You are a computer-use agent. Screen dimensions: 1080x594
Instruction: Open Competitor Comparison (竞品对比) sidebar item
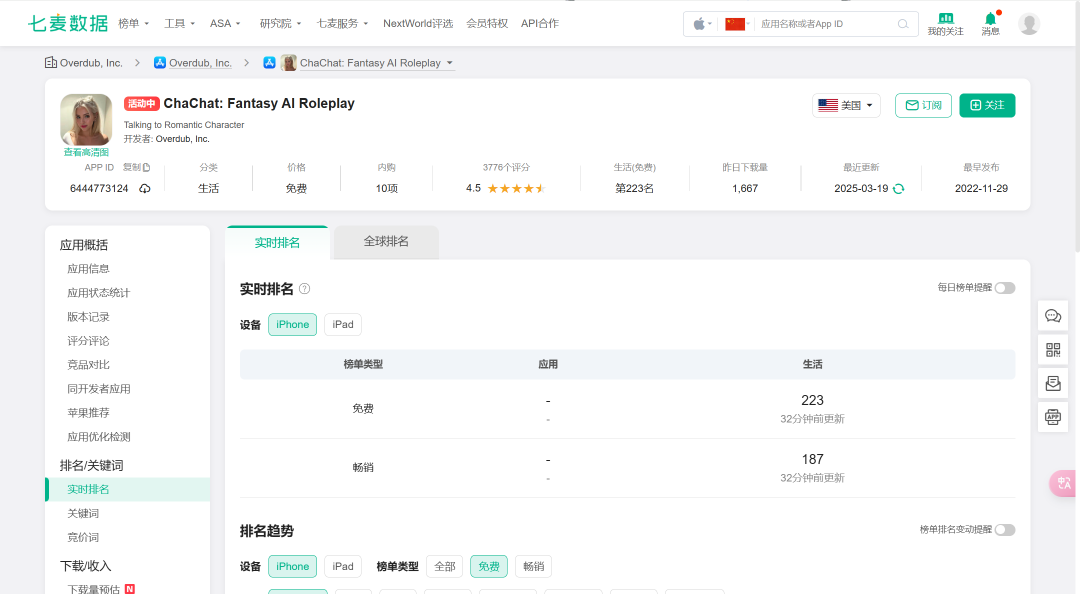click(x=88, y=365)
